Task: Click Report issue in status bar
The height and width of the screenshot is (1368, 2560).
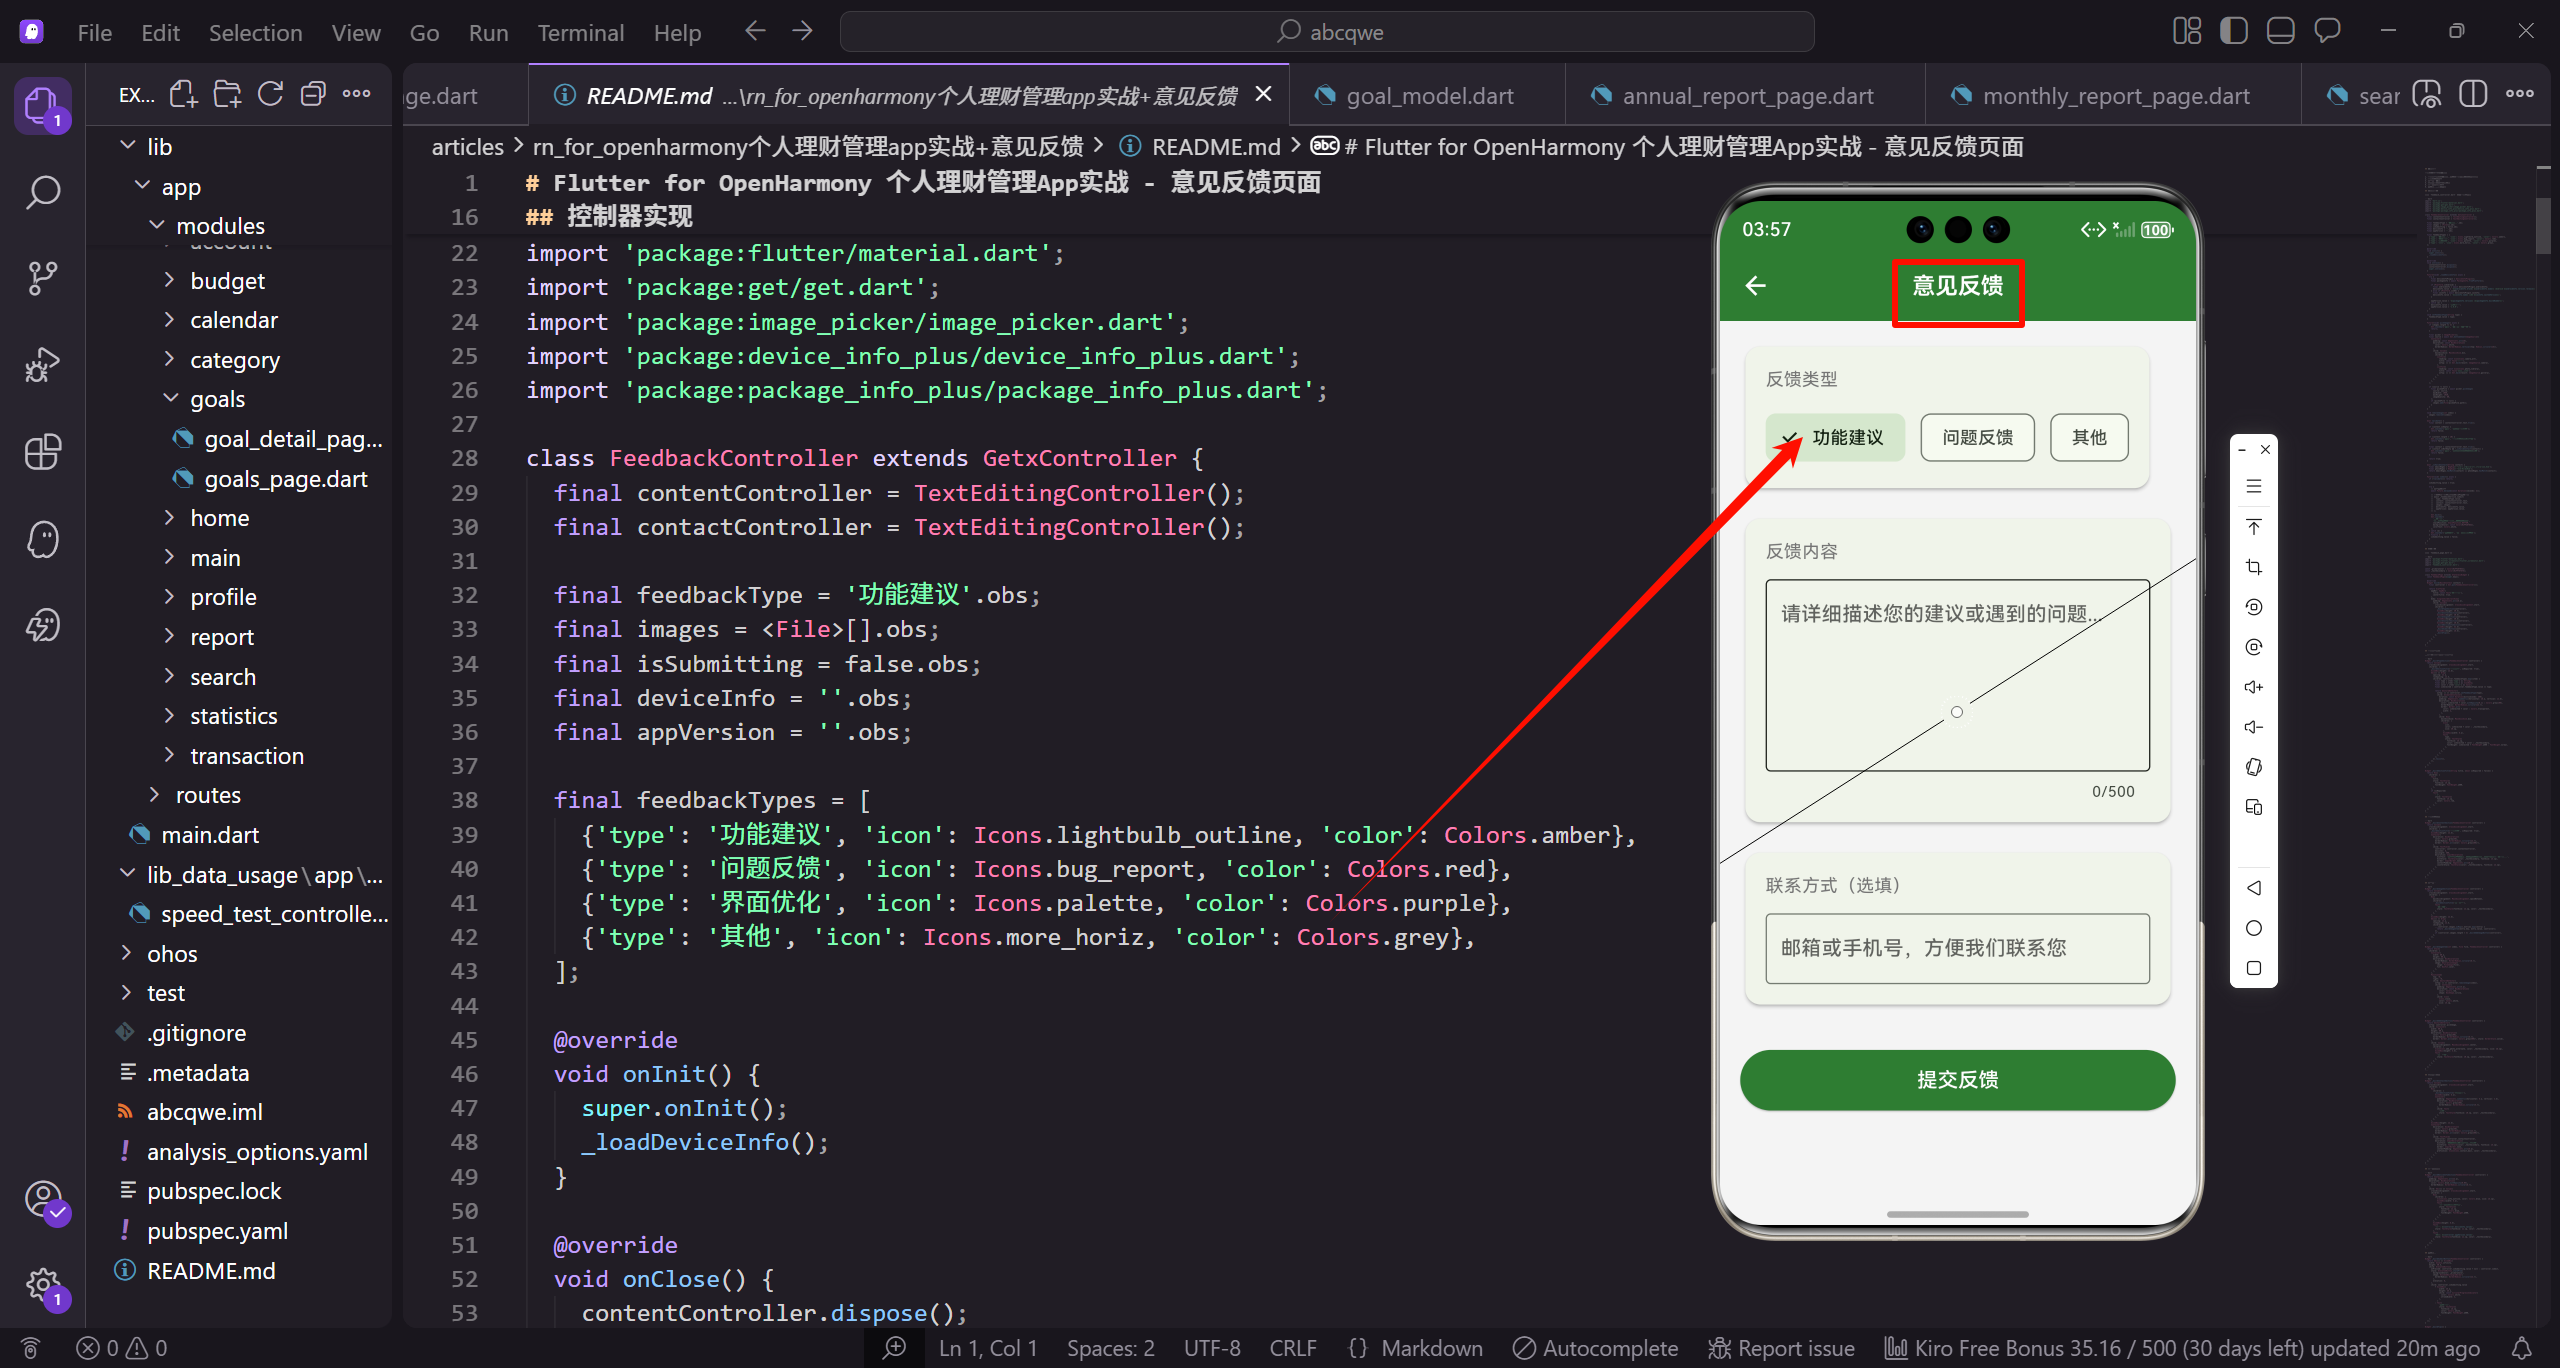Action: coord(1782,1348)
